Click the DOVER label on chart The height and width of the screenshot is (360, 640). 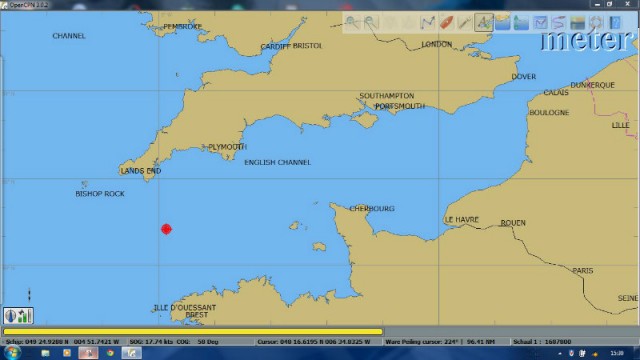click(x=524, y=76)
